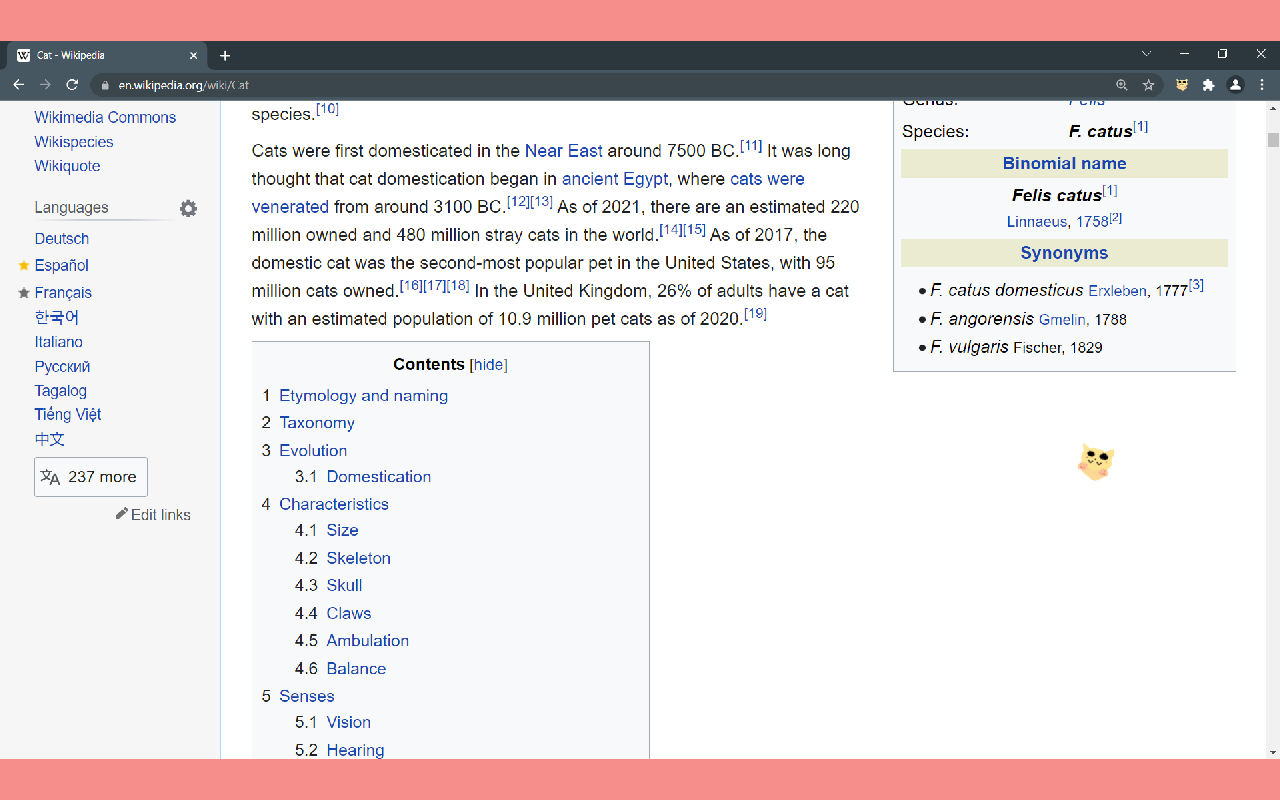The width and height of the screenshot is (1280, 800).
Task: Jump to Domestication subsection
Action: (379, 477)
